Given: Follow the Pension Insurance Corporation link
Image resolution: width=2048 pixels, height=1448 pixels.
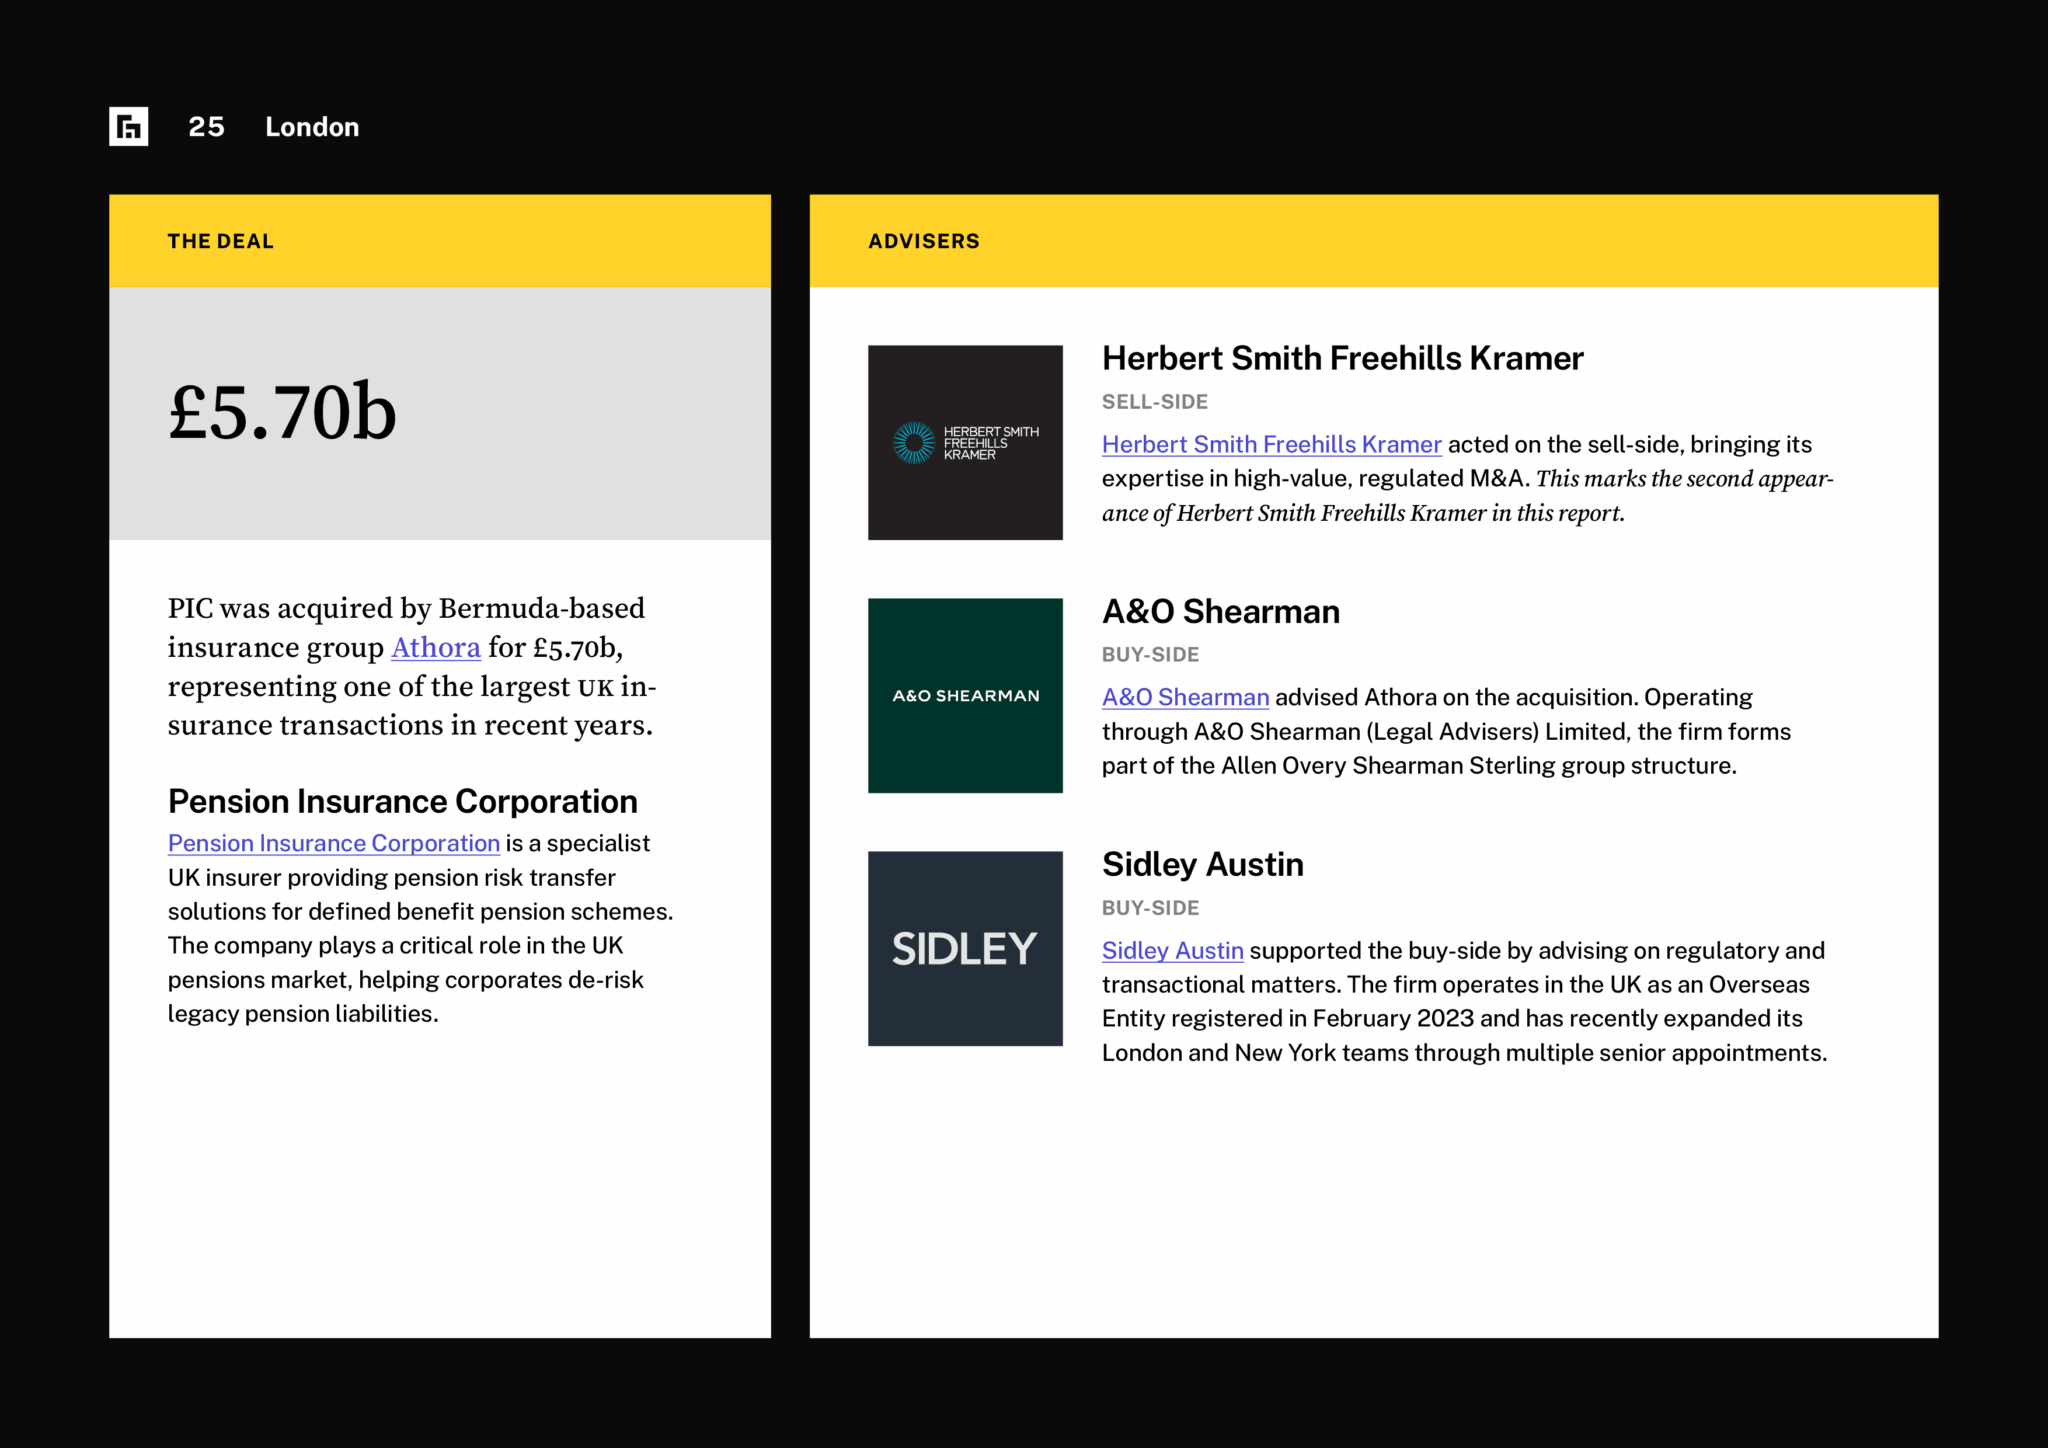Looking at the screenshot, I should pos(333,843).
